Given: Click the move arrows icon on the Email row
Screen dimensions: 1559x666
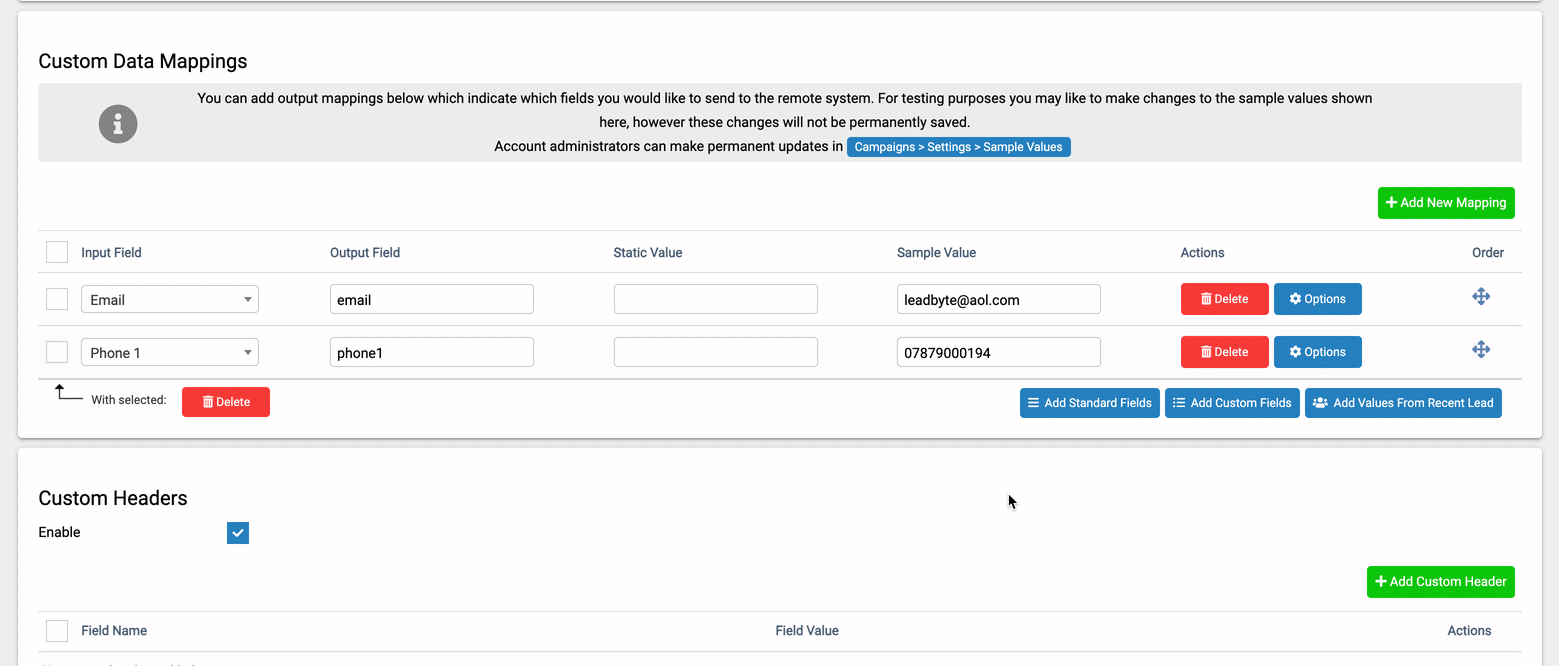Looking at the screenshot, I should click(1481, 296).
